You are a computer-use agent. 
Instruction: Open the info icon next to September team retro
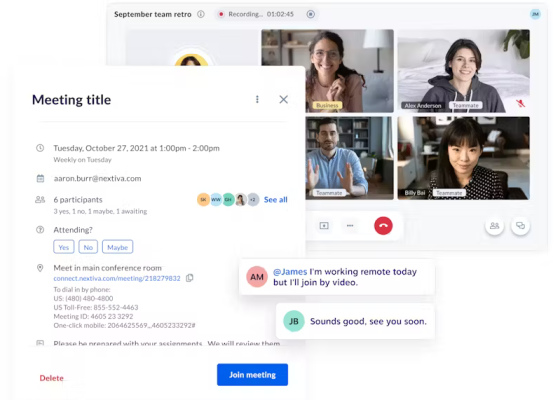coord(201,14)
